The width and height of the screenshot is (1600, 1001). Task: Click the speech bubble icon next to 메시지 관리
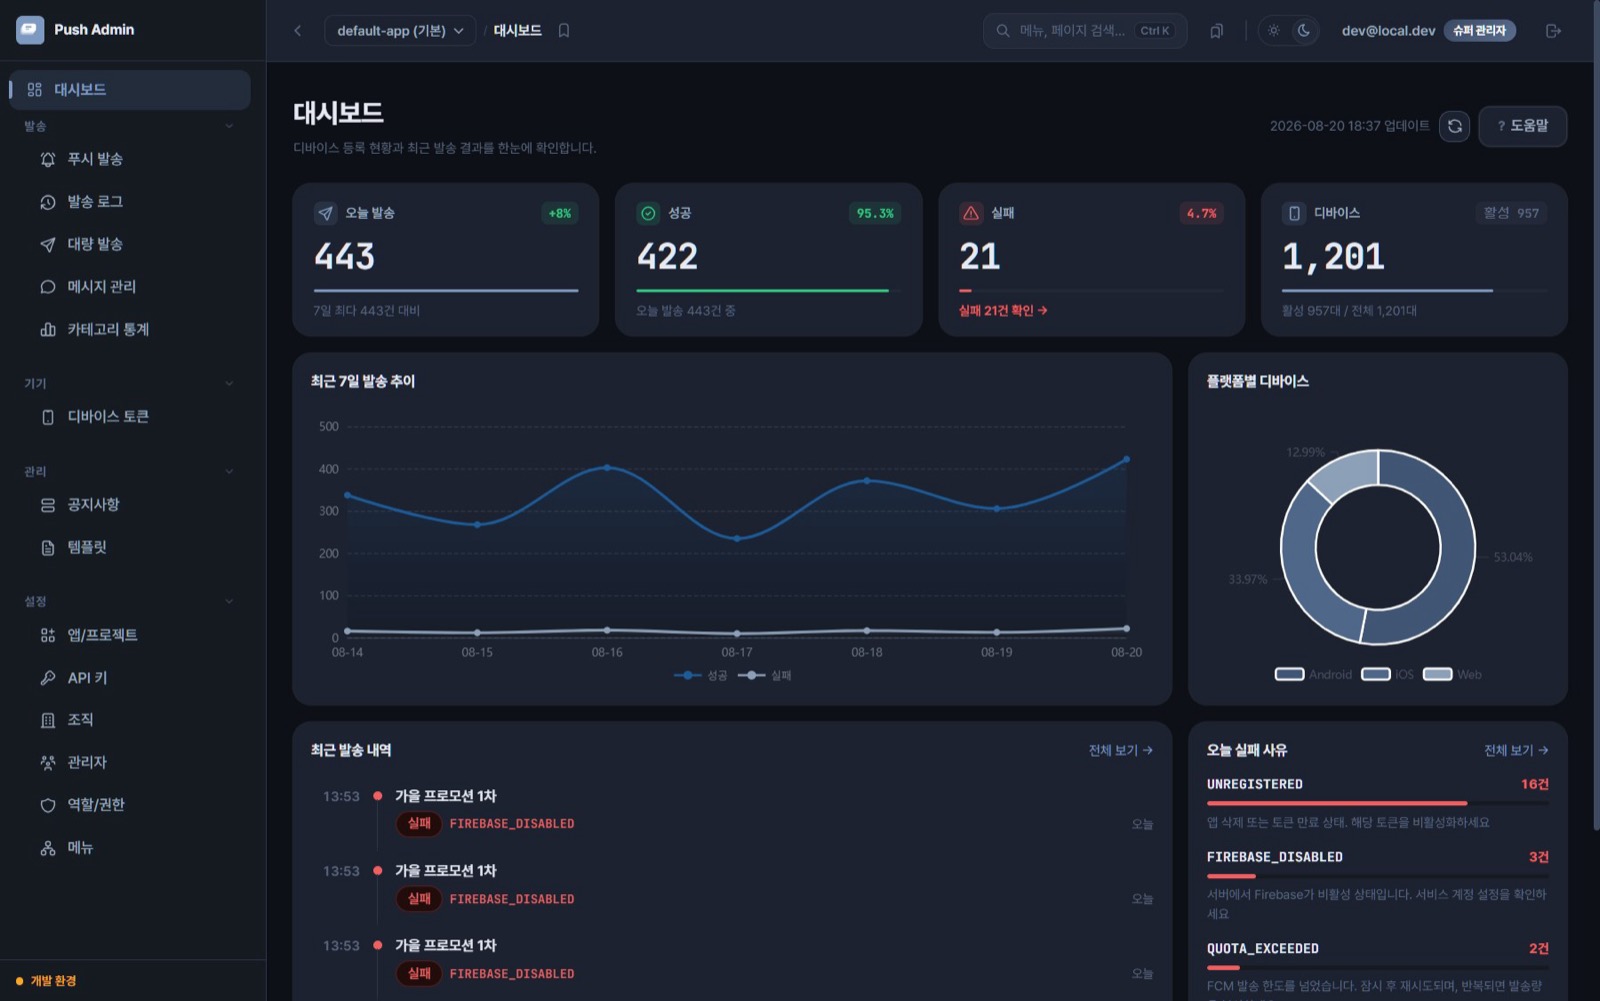click(48, 287)
